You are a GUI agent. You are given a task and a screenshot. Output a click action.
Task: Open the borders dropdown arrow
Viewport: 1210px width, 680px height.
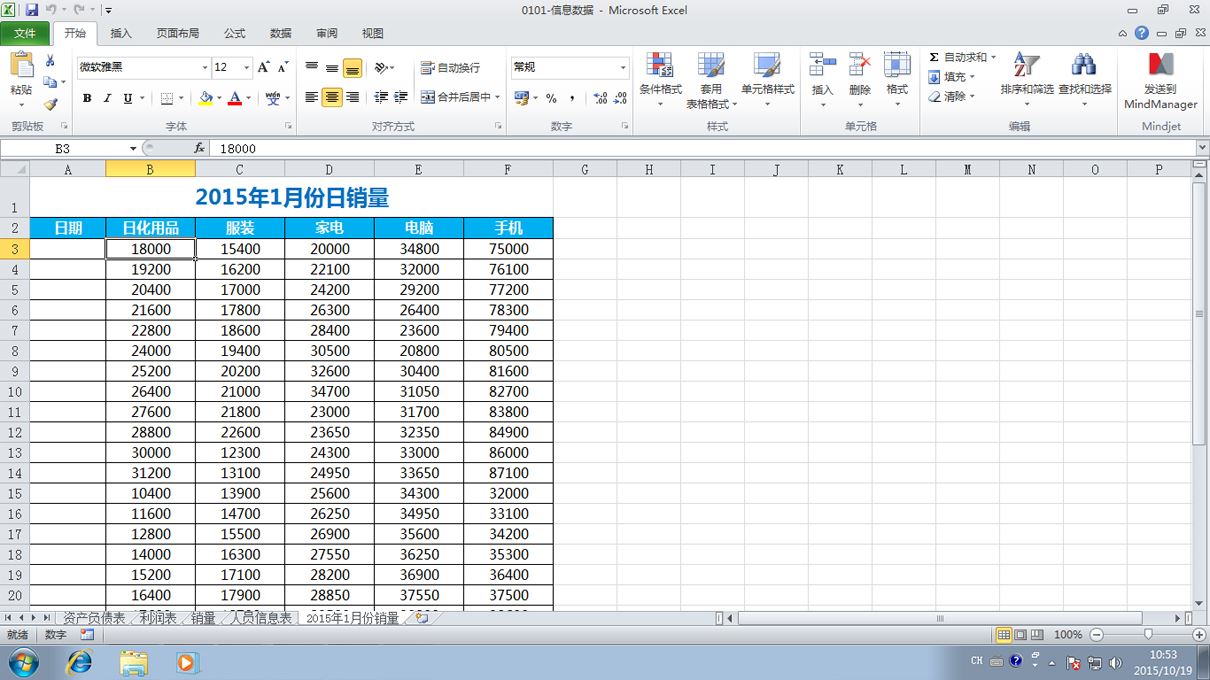pyautogui.click(x=181, y=98)
